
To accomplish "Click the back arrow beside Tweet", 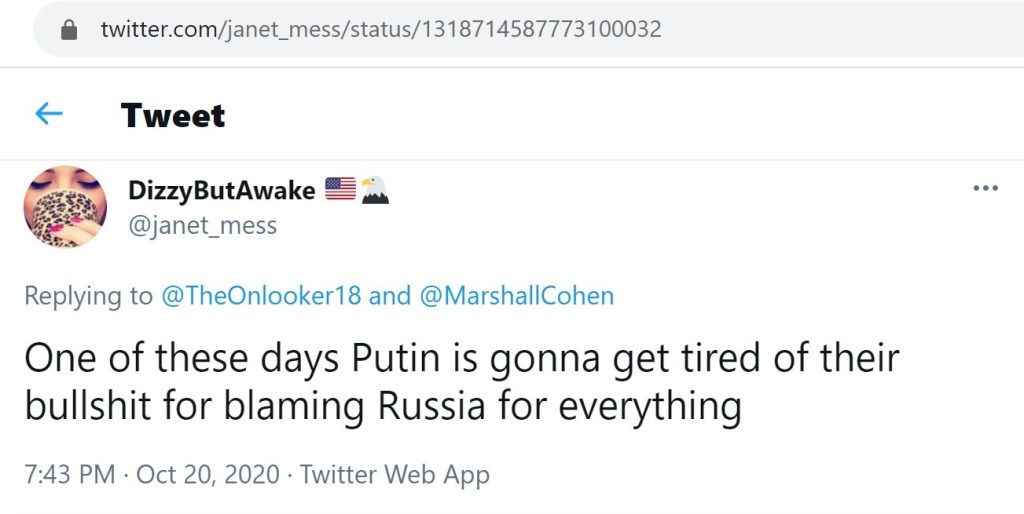I will pos(49,114).
